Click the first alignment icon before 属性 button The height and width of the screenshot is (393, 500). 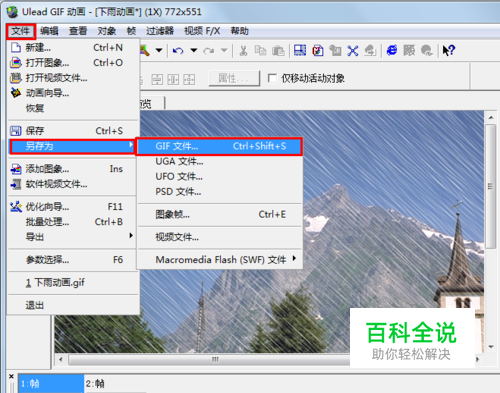[157, 79]
